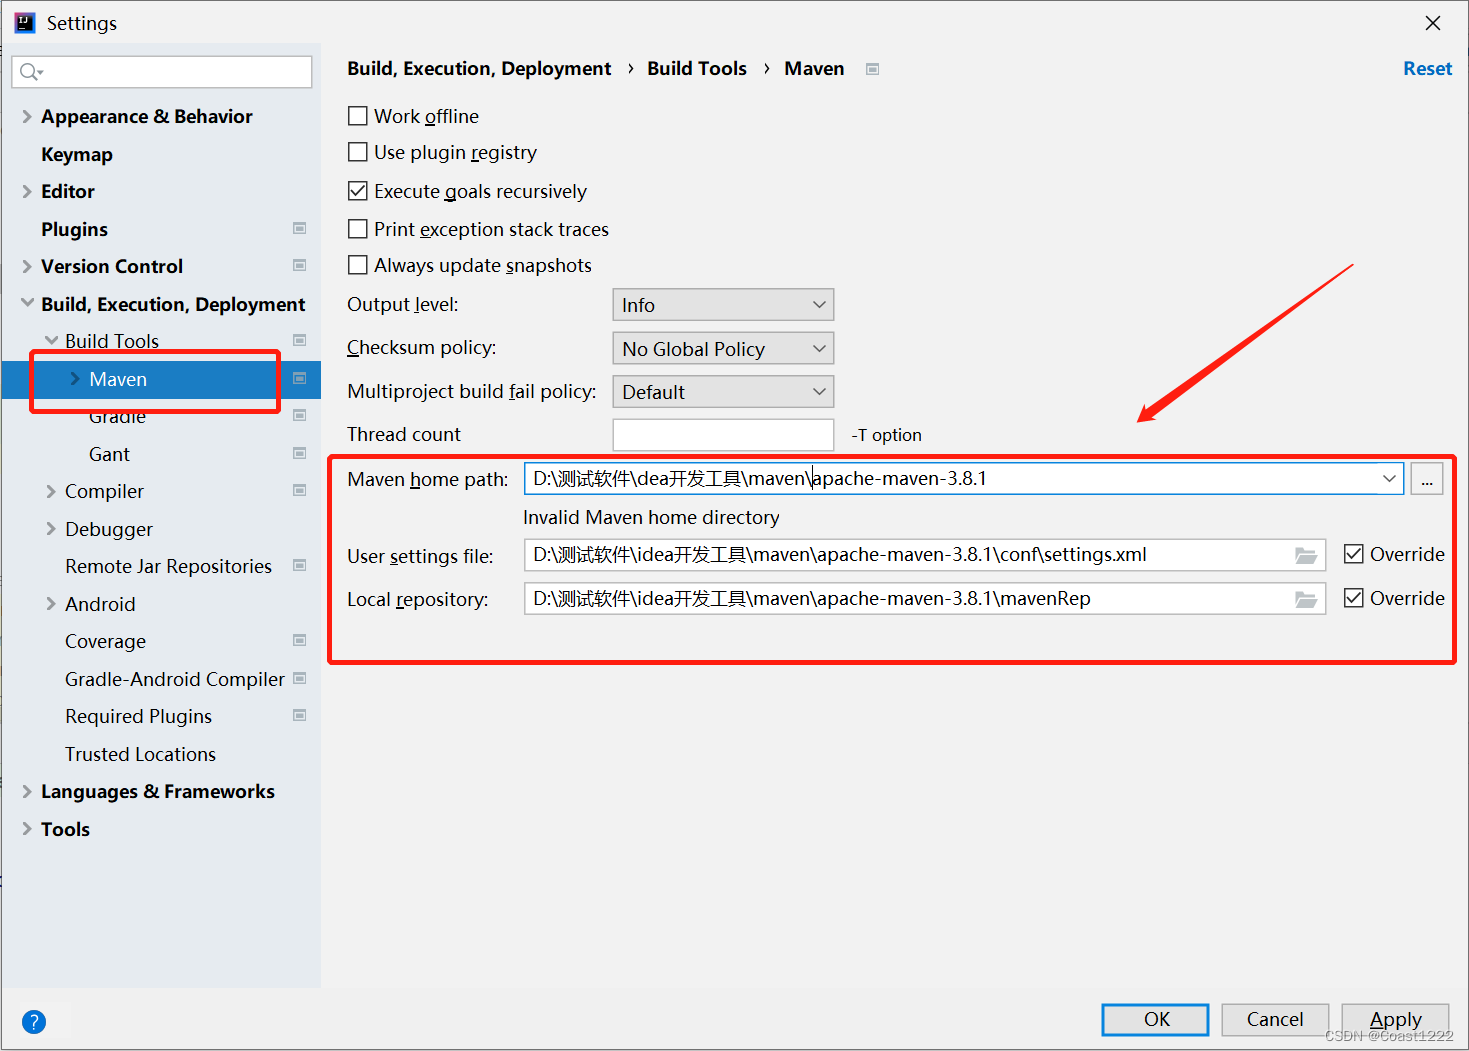Click the project-level icon beside Gradle

(x=299, y=416)
